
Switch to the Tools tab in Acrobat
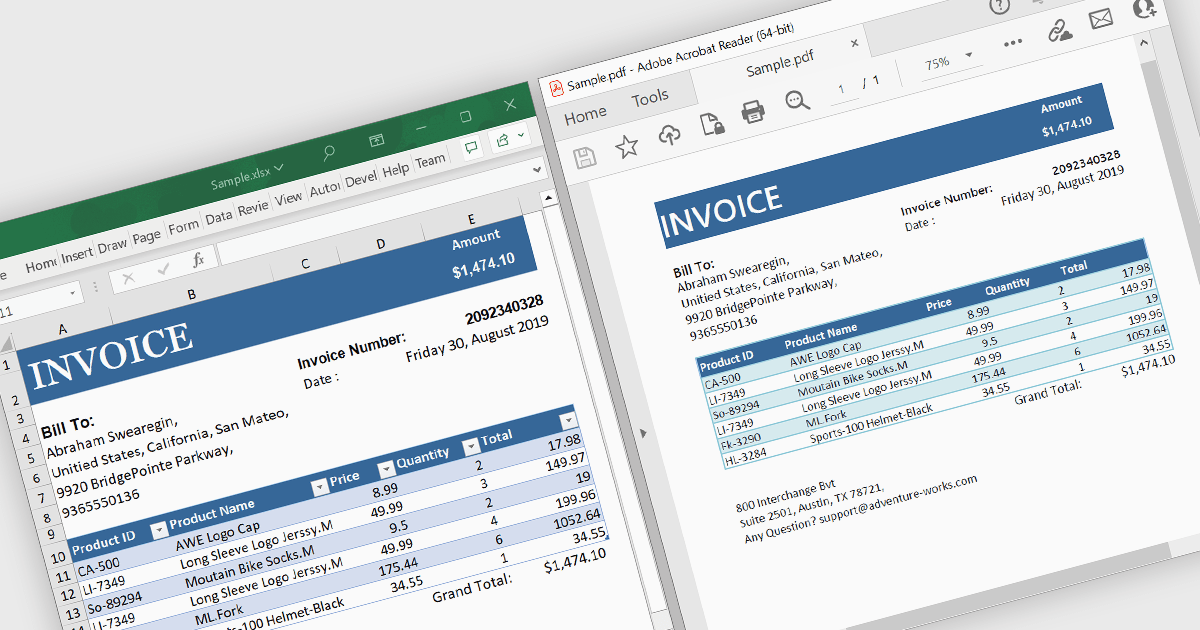[x=650, y=98]
